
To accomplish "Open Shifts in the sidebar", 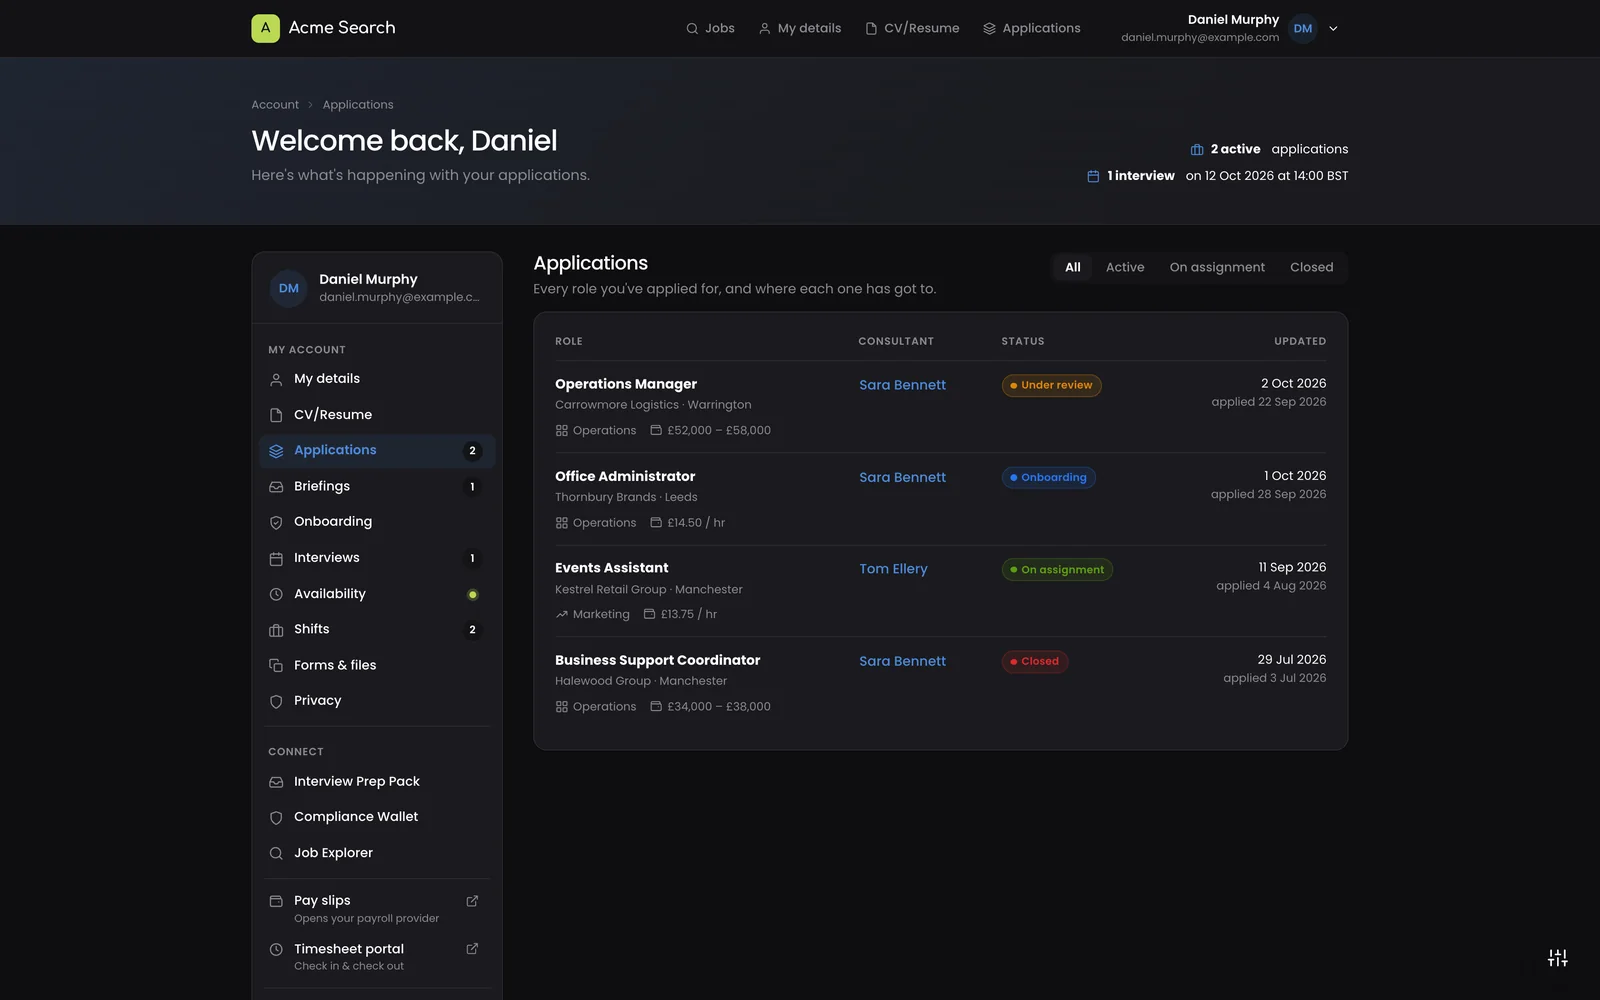I will tap(377, 629).
